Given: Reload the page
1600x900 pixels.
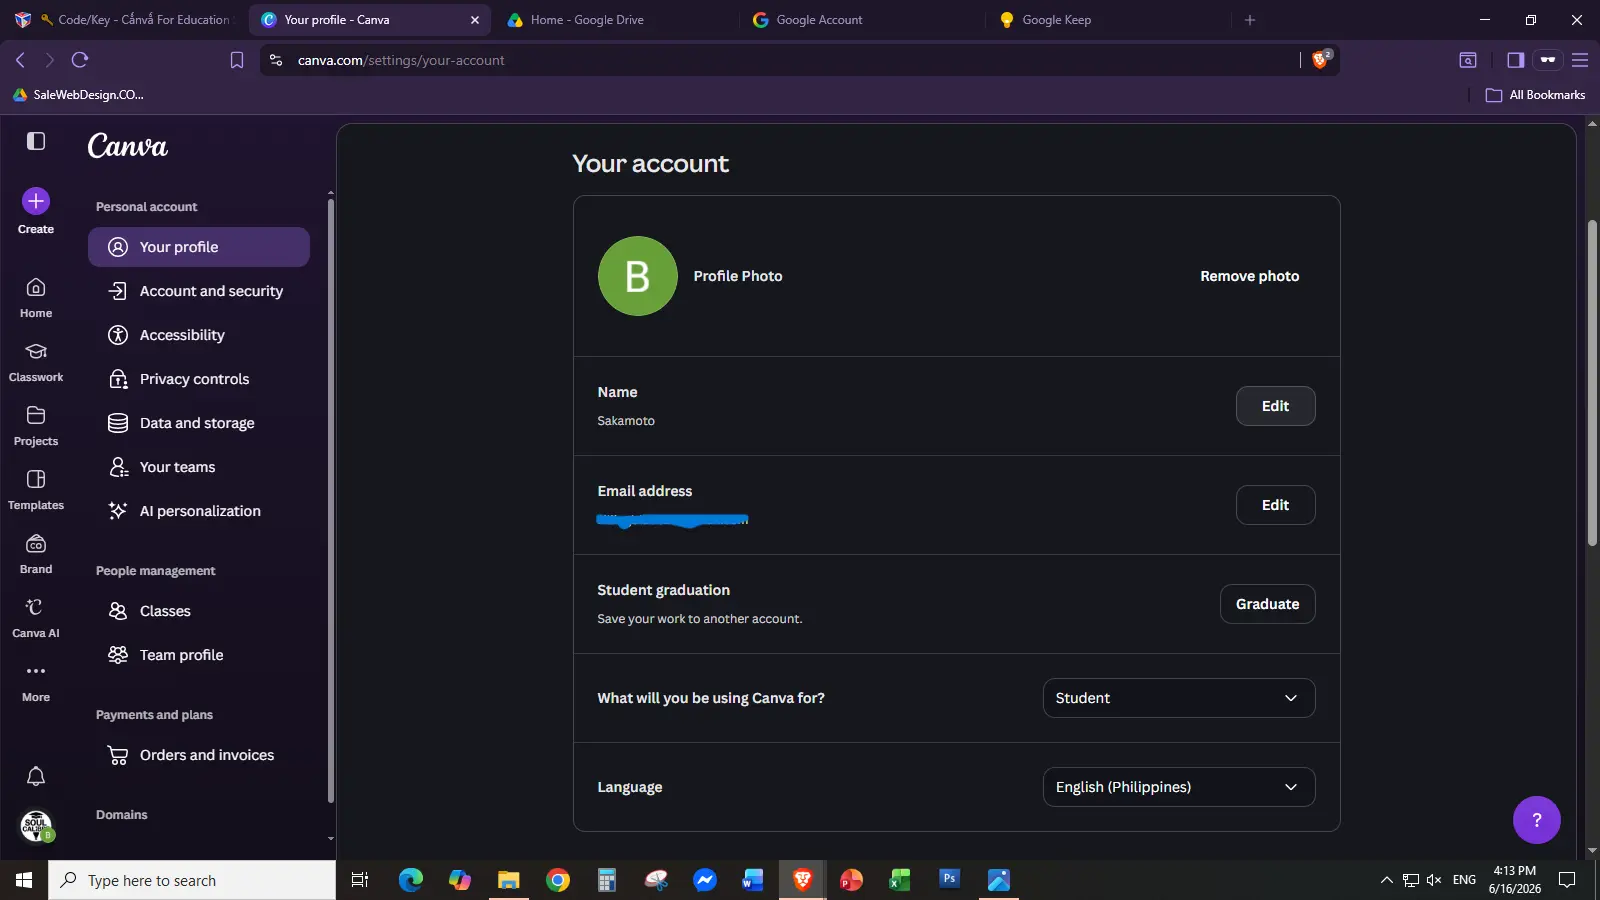Looking at the screenshot, I should tap(80, 60).
